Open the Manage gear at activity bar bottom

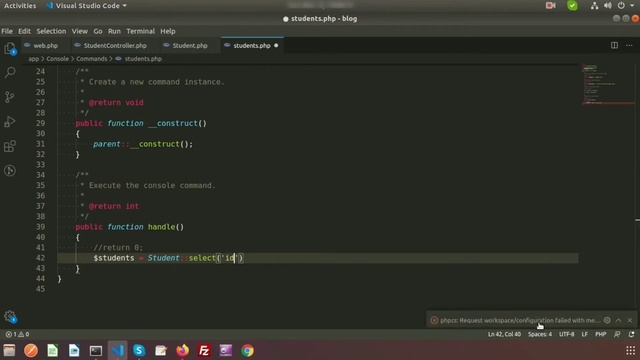(10, 317)
